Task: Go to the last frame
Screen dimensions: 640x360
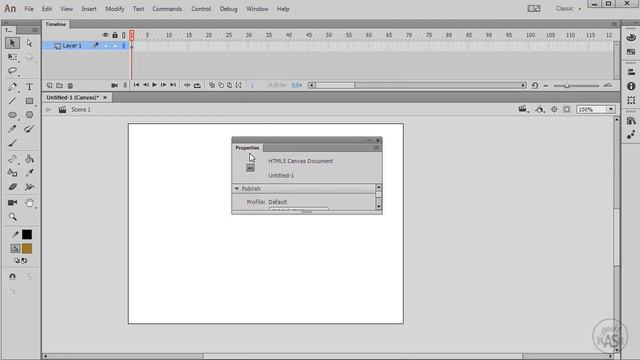Action: (173, 85)
